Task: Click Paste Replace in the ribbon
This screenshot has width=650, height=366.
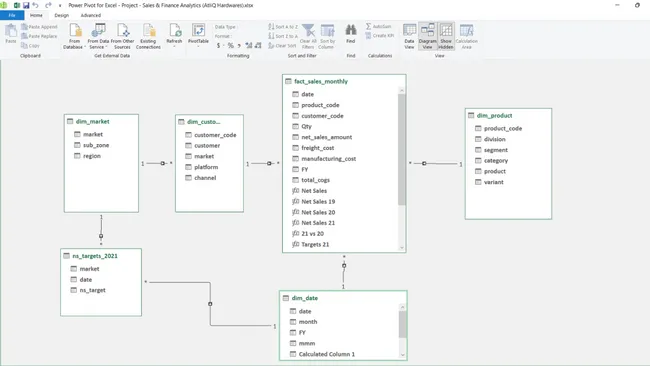Action: [x=39, y=36]
